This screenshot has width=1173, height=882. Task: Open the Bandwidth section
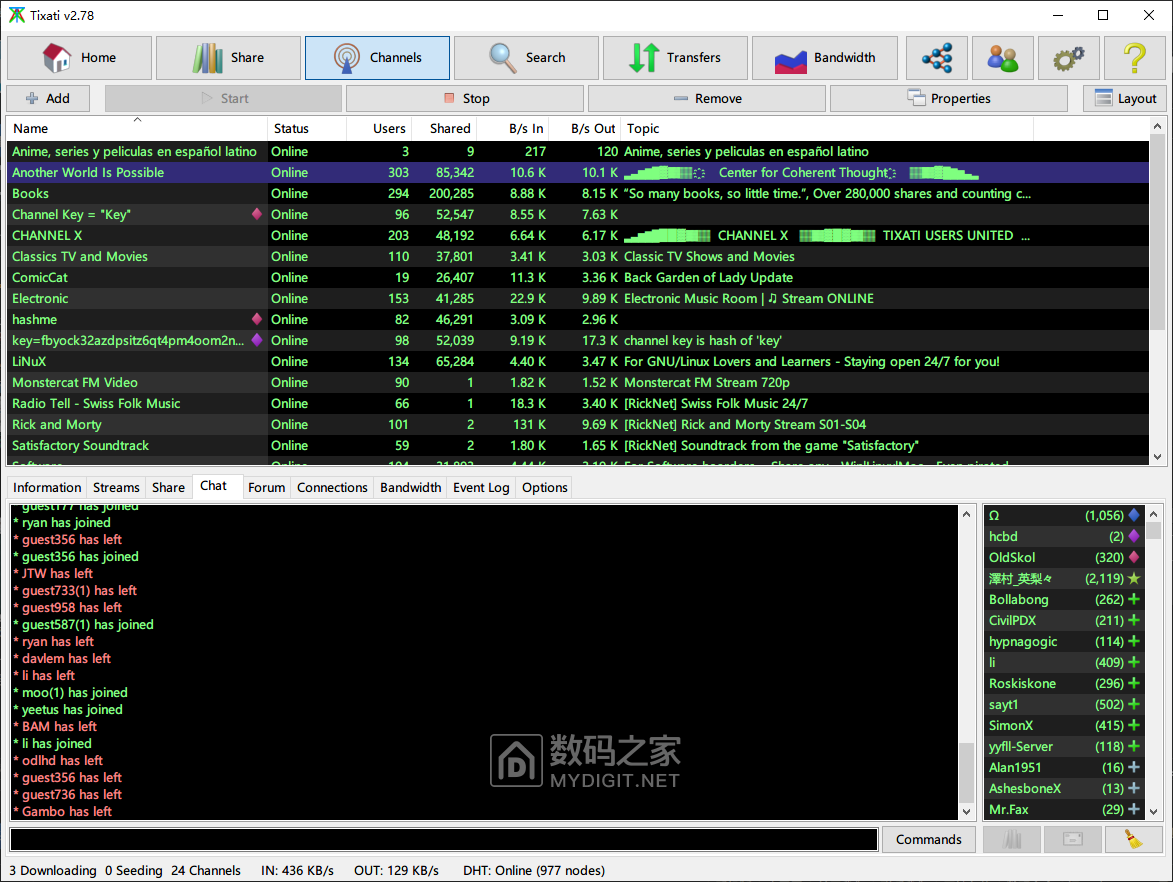coord(824,58)
